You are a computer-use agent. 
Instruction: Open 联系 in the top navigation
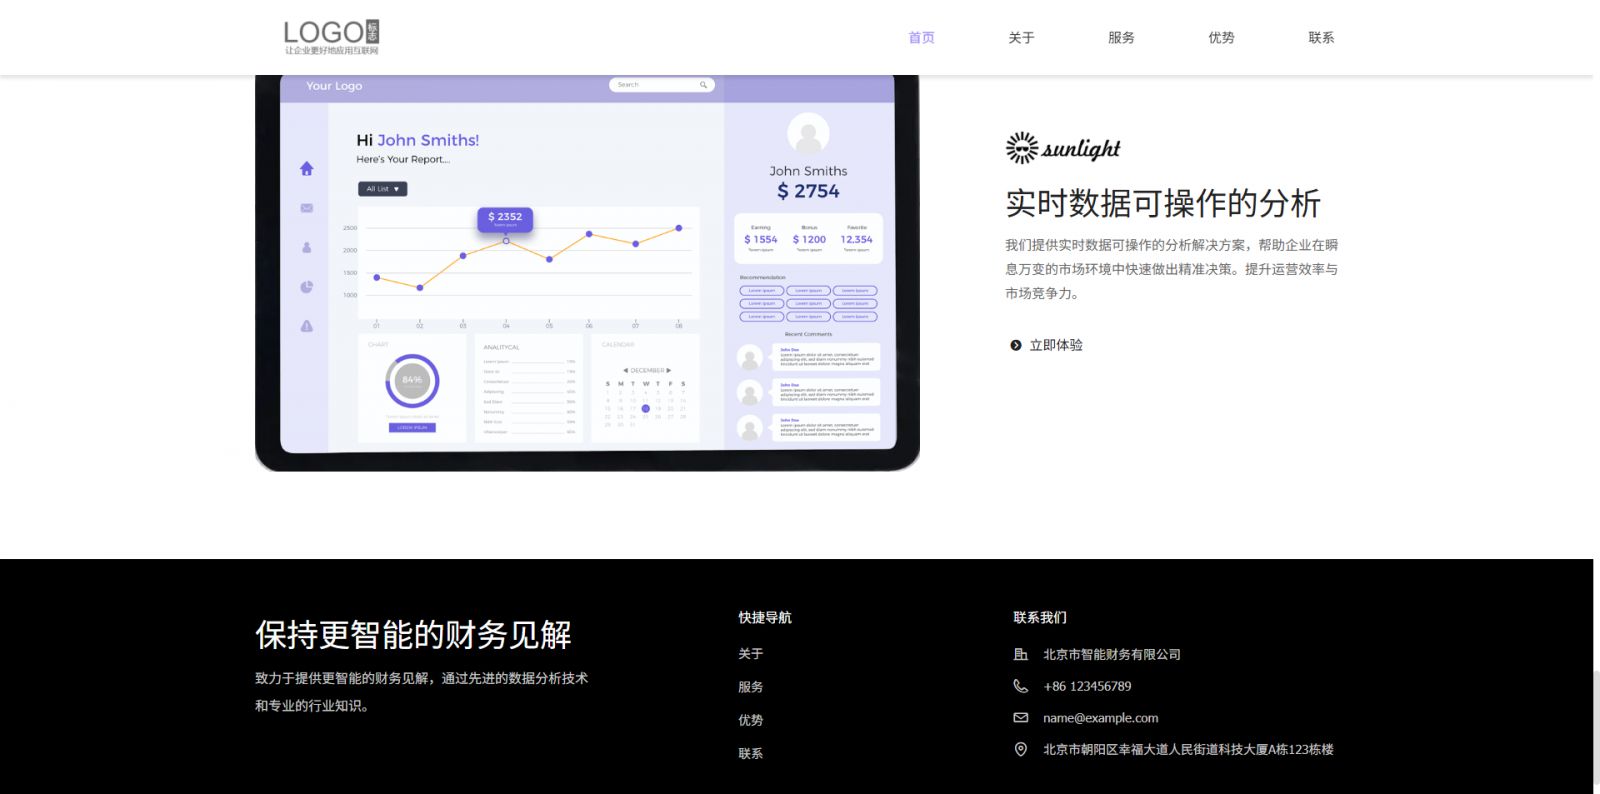(x=1321, y=38)
